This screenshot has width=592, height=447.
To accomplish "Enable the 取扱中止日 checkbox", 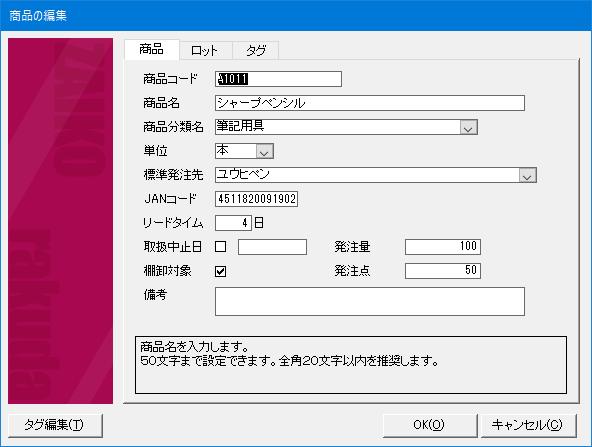I will pos(220,247).
